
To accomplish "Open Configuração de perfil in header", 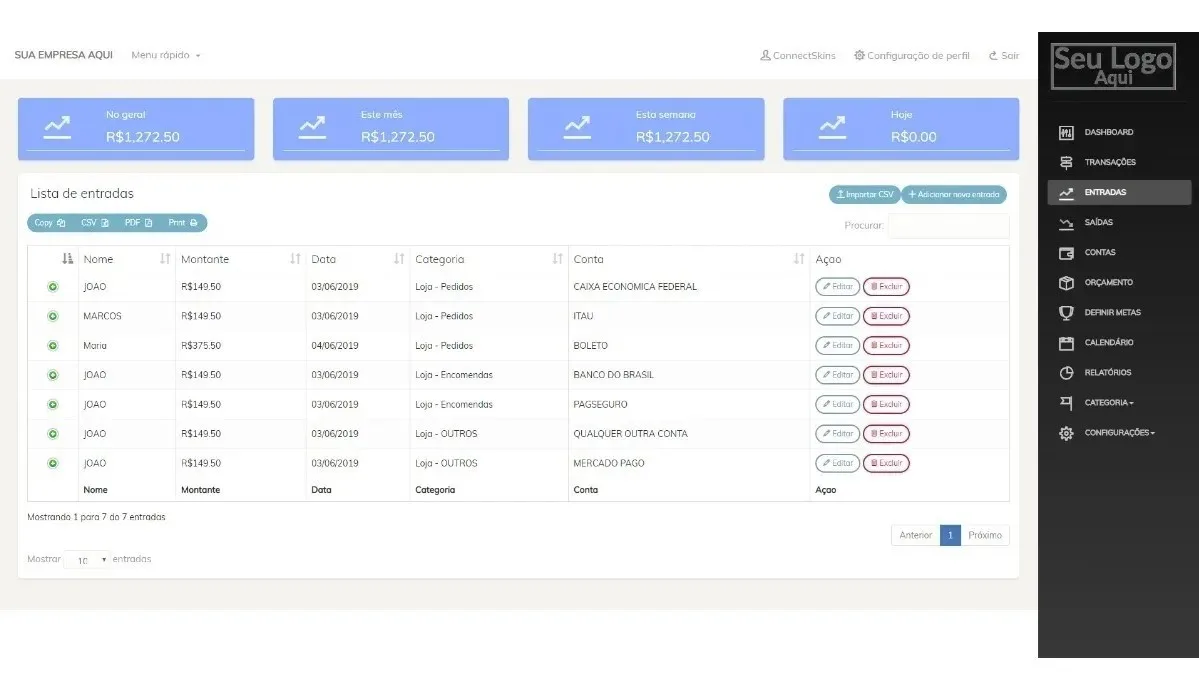I will pyautogui.click(x=911, y=56).
